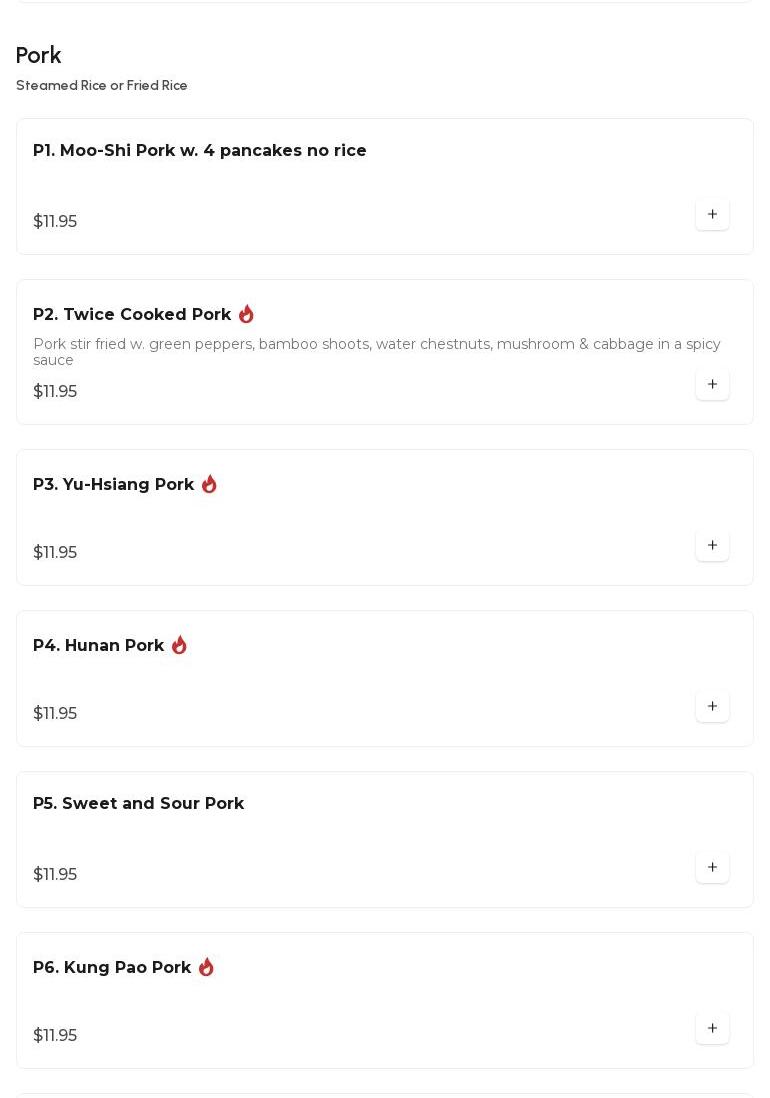Tap the plus button for Kung Pao Pork
Viewport: 770px width, 1098px height.
(x=712, y=1028)
